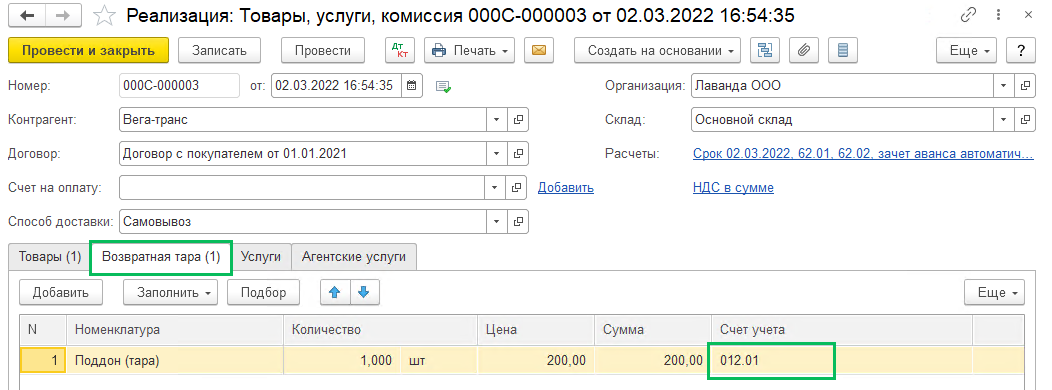Send document by email envelope icon
This screenshot has width=1052, height=390.
tap(539, 50)
